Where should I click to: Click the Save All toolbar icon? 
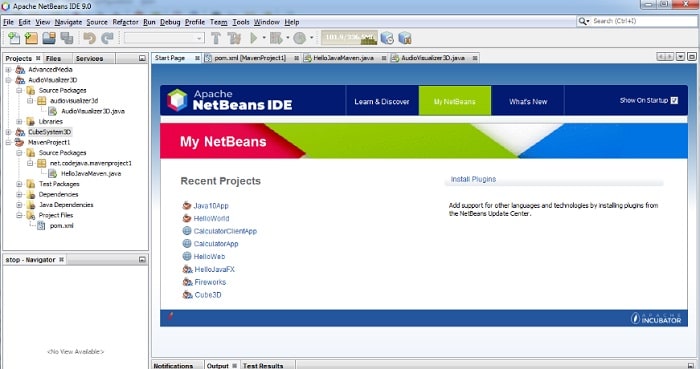67,38
